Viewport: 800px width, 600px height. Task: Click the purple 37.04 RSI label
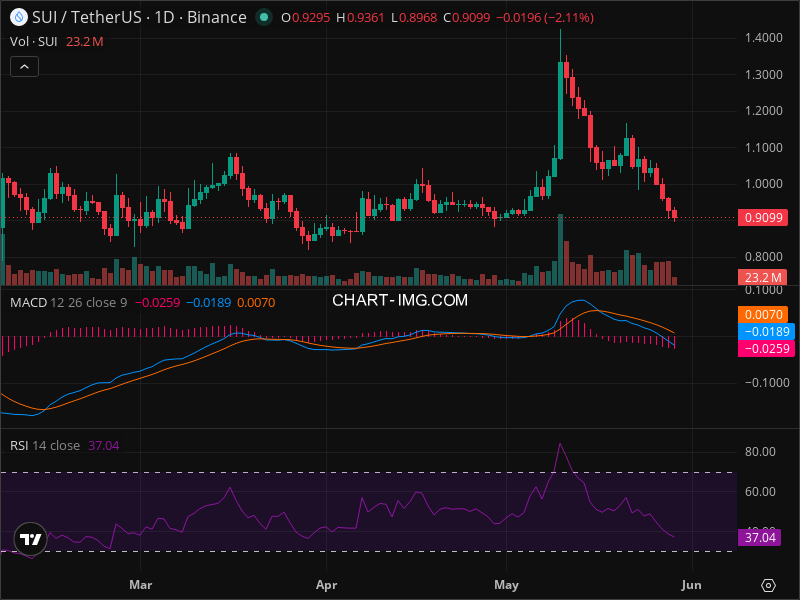pyautogui.click(x=759, y=537)
